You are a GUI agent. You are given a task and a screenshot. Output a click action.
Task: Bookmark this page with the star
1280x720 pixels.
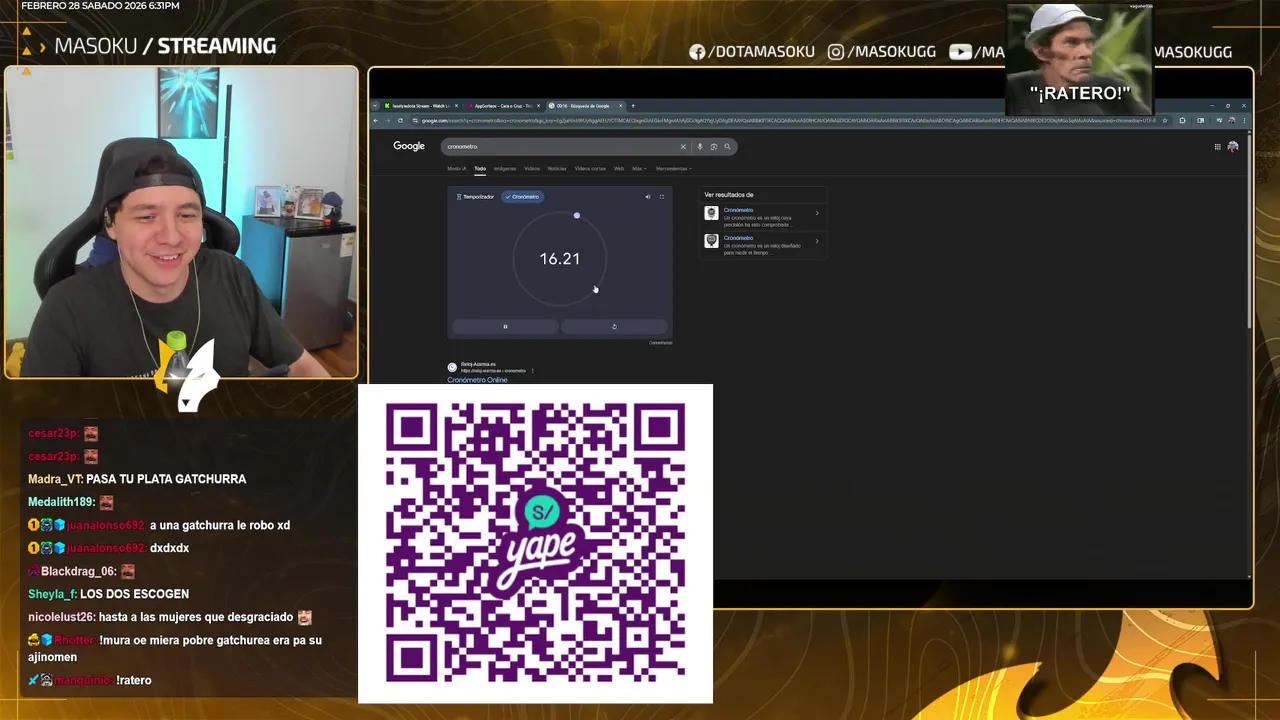point(1164,120)
